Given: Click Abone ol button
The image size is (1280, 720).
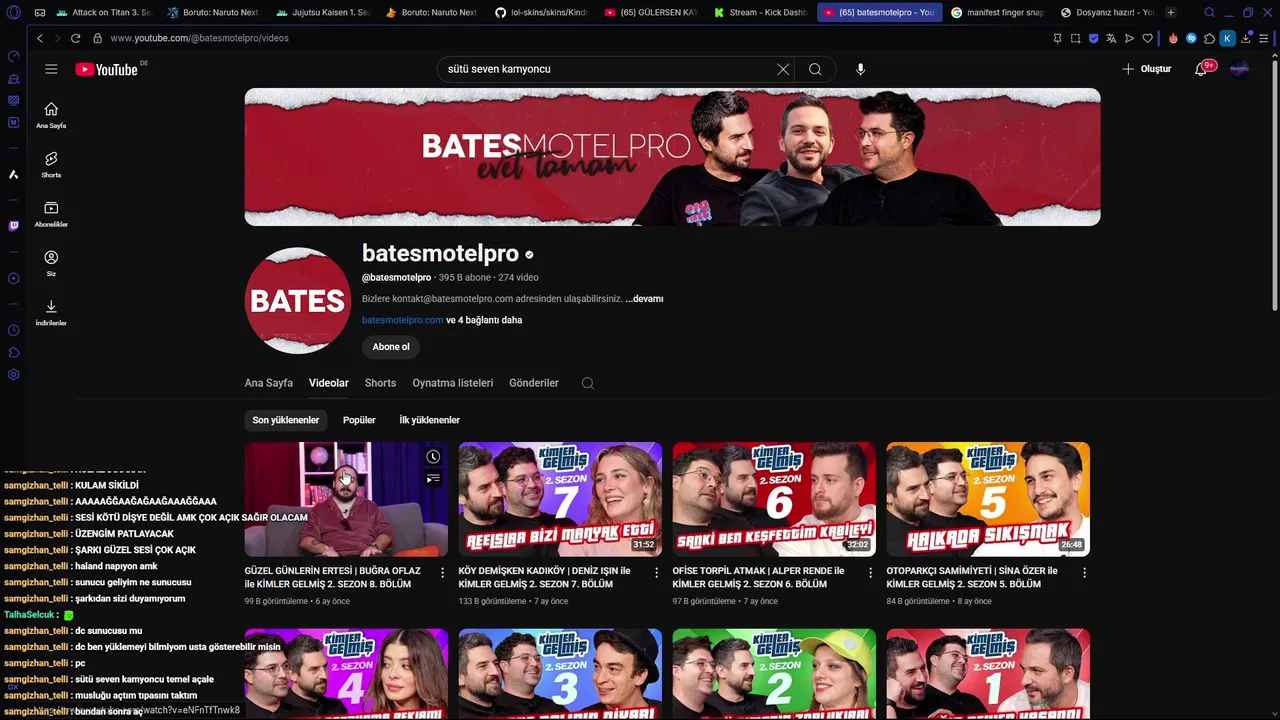Looking at the screenshot, I should point(391,347).
